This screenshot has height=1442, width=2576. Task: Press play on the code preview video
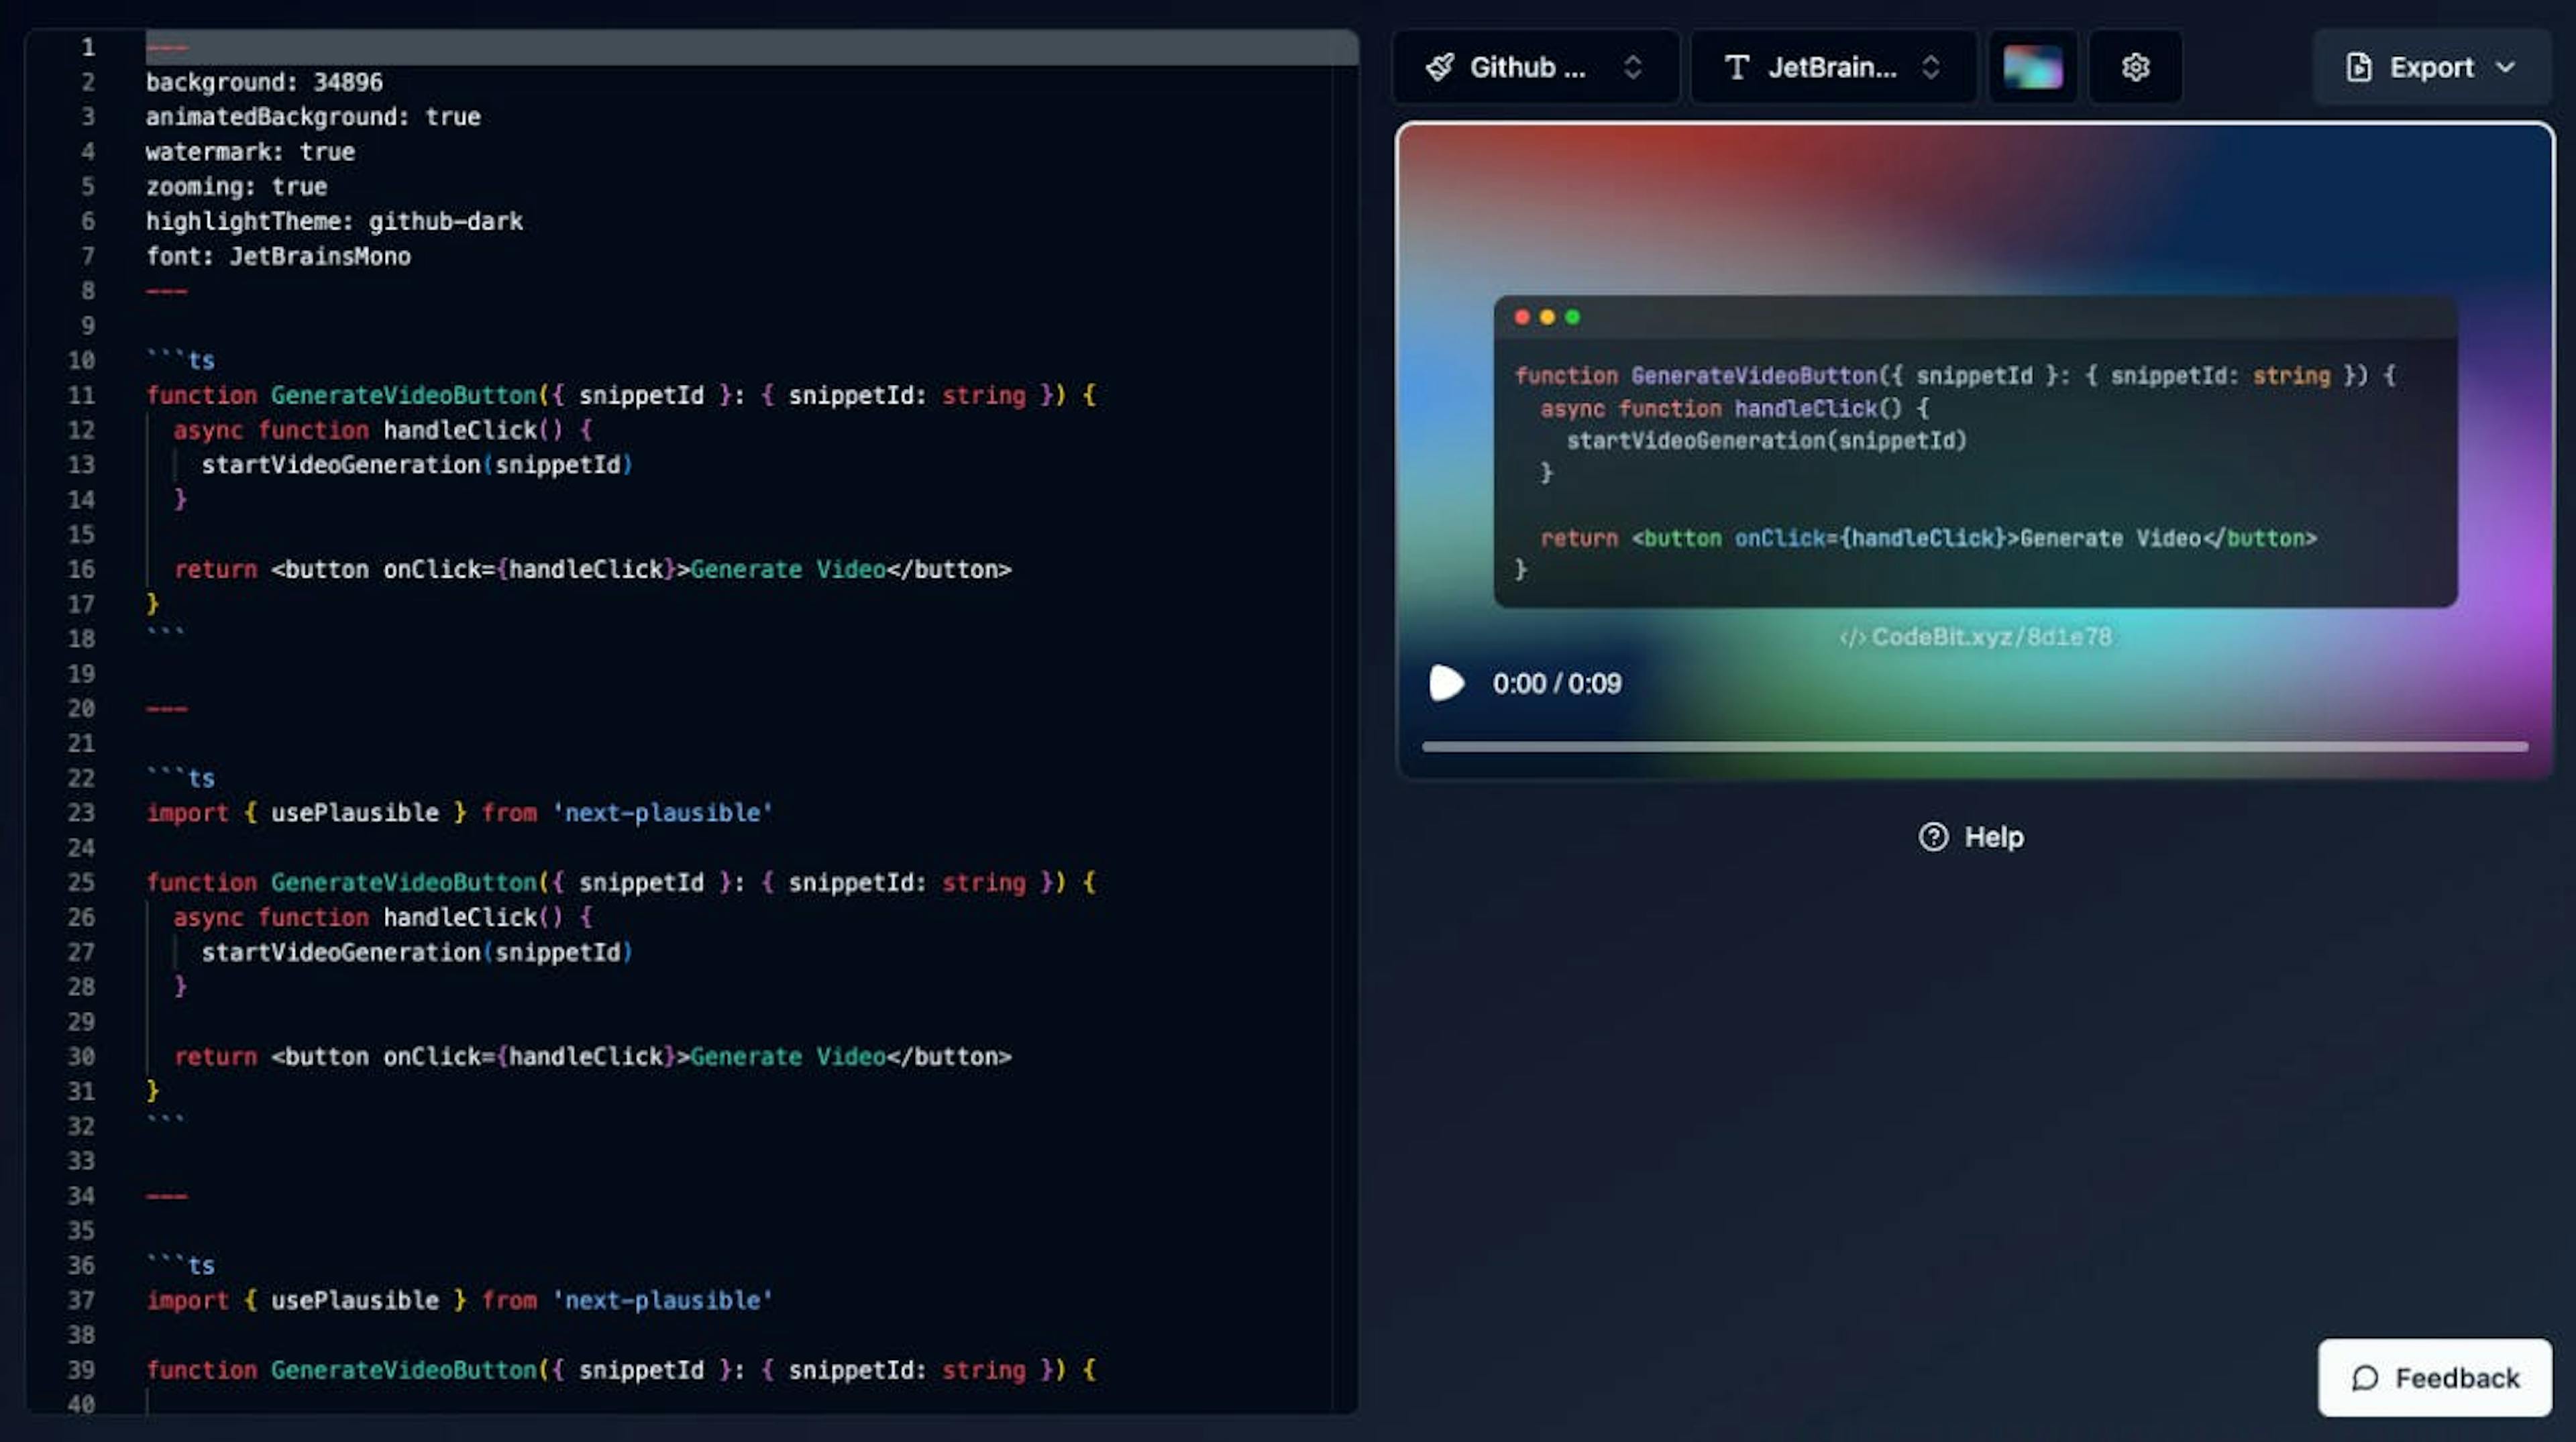point(1446,683)
